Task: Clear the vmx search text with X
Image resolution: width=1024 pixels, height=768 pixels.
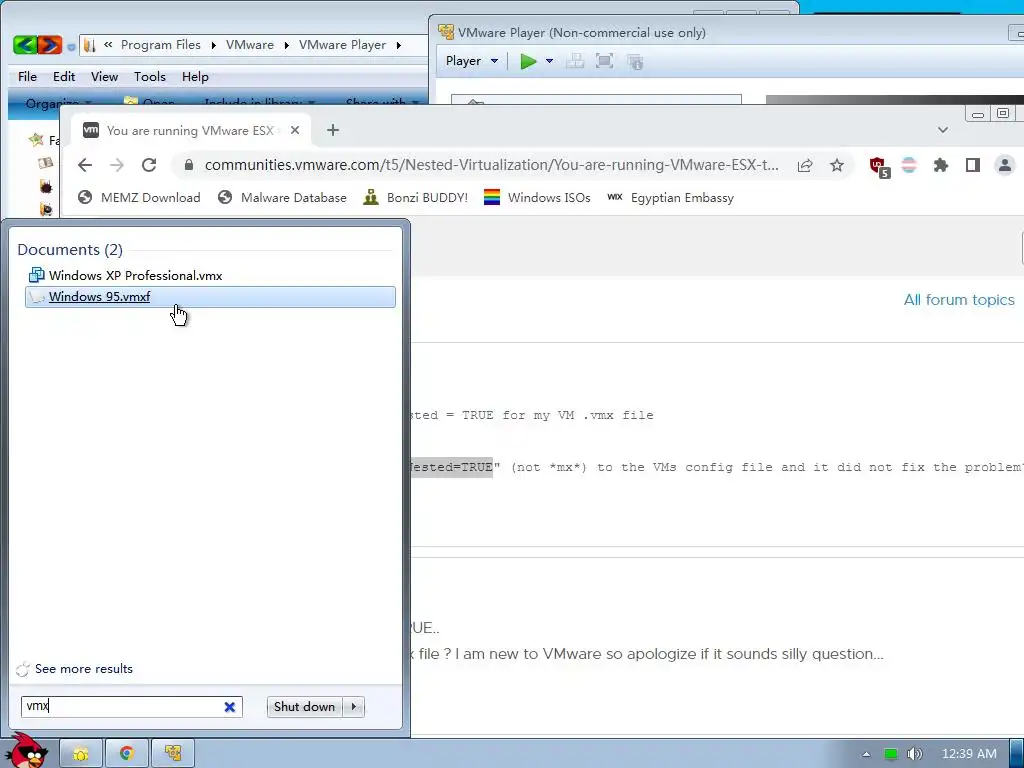Action: [230, 707]
